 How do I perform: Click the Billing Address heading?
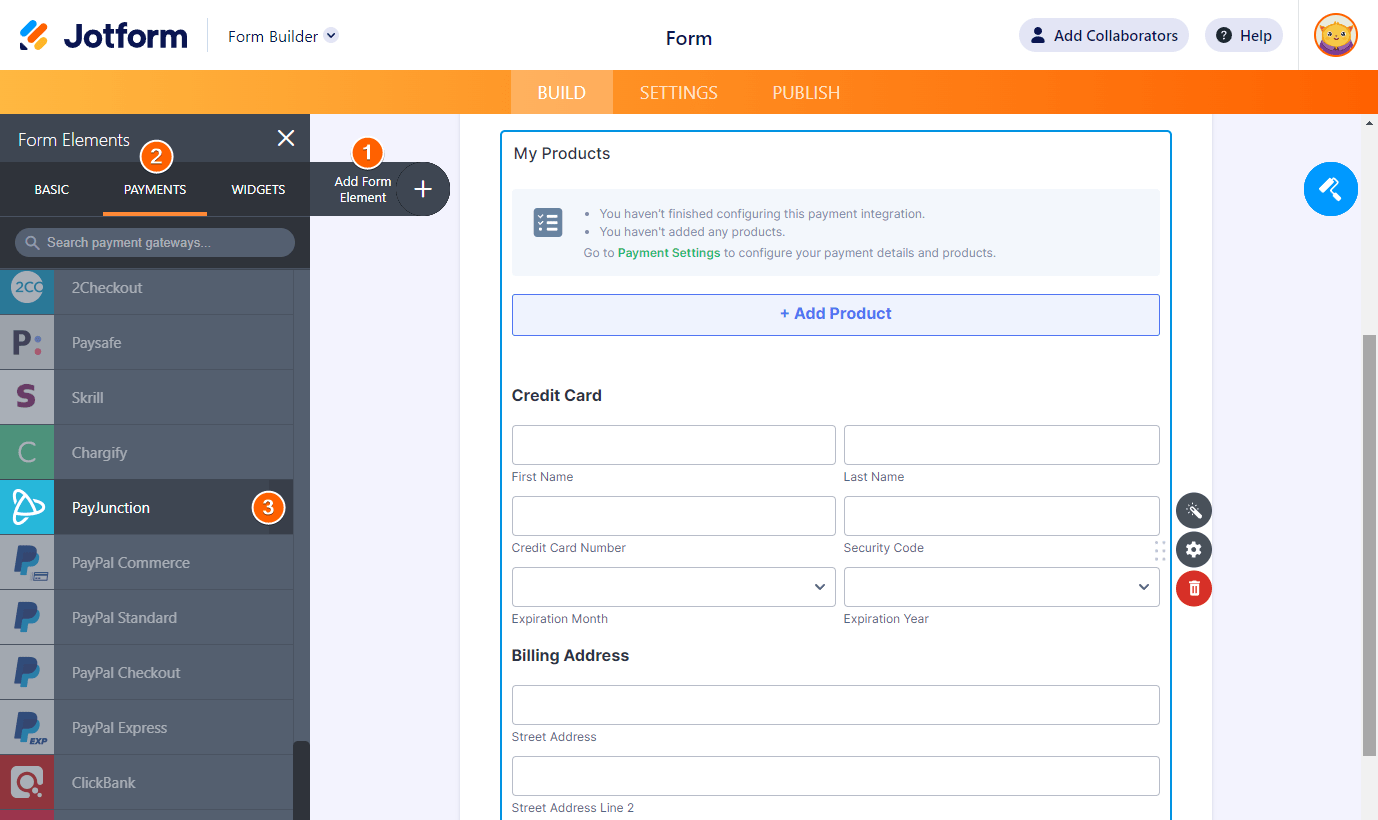(571, 656)
